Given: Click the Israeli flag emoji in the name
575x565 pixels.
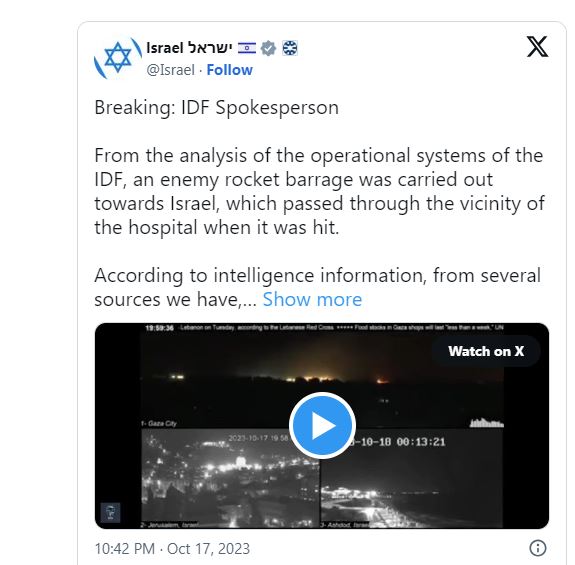Looking at the screenshot, I should pos(247,48).
